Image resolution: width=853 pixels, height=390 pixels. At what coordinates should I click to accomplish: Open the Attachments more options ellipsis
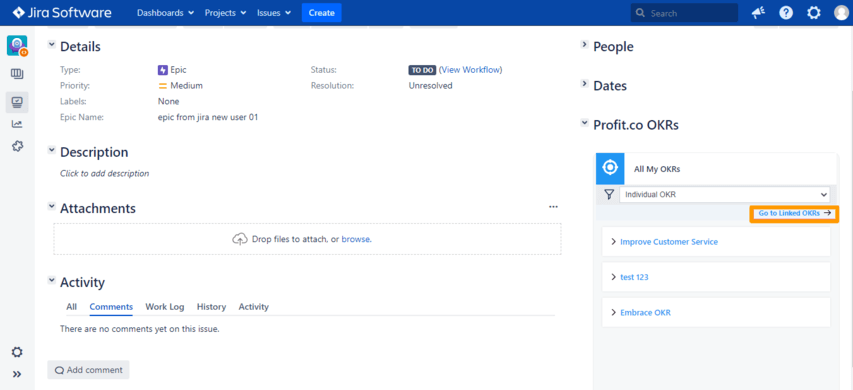coord(553,207)
